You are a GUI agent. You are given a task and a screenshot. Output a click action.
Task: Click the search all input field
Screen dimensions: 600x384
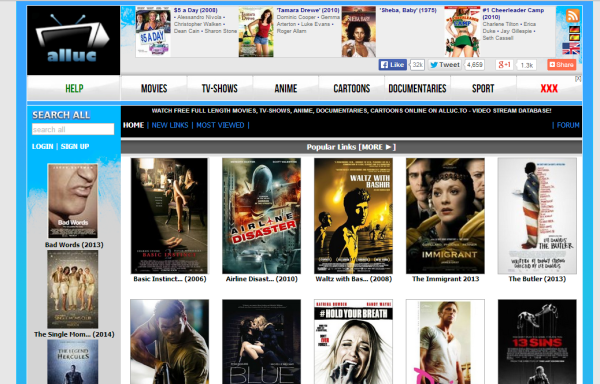(x=73, y=129)
